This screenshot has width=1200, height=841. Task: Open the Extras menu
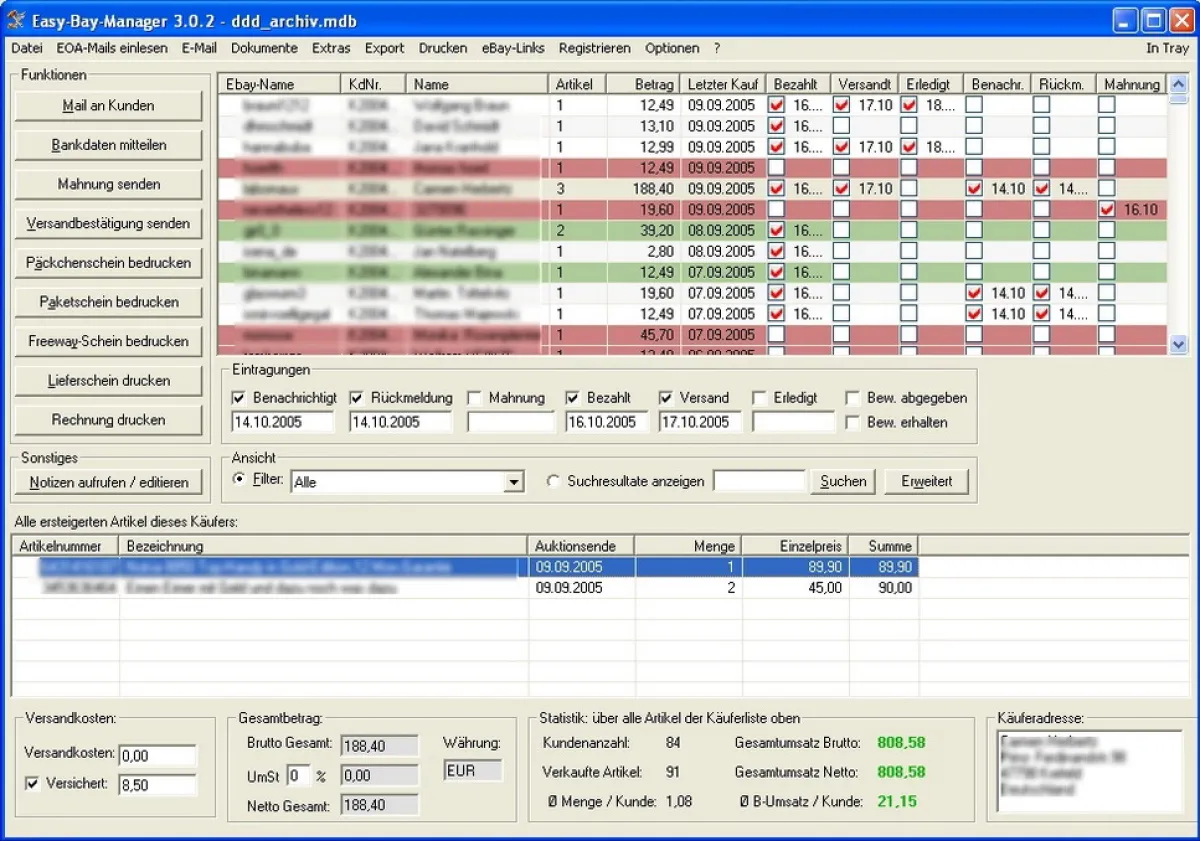point(330,48)
